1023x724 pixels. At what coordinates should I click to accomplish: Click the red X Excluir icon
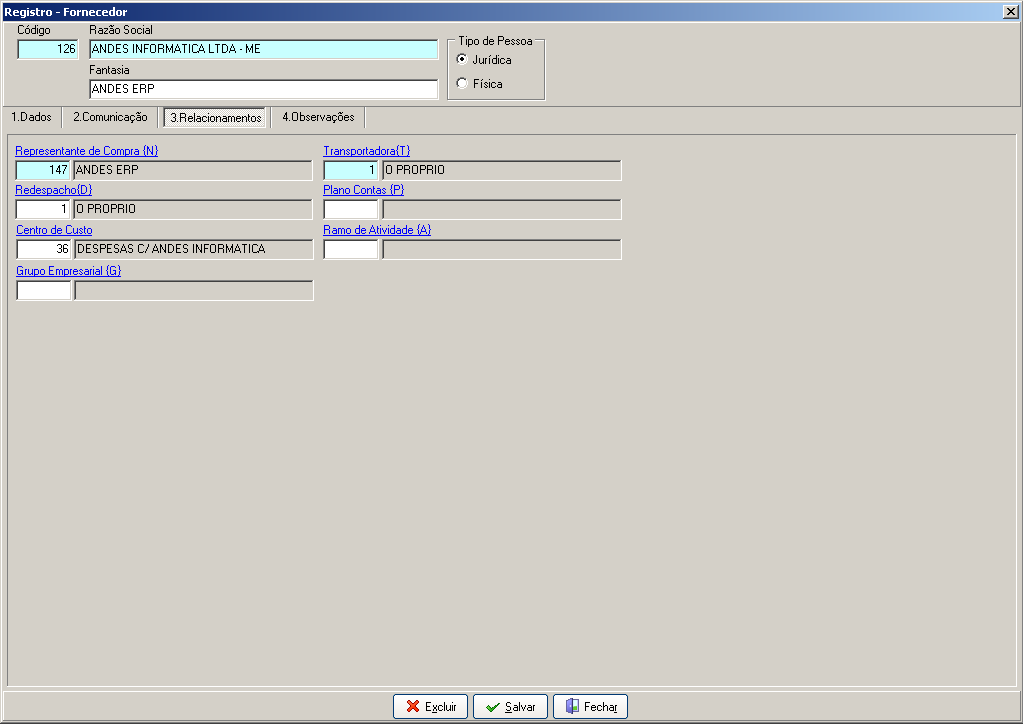point(412,706)
